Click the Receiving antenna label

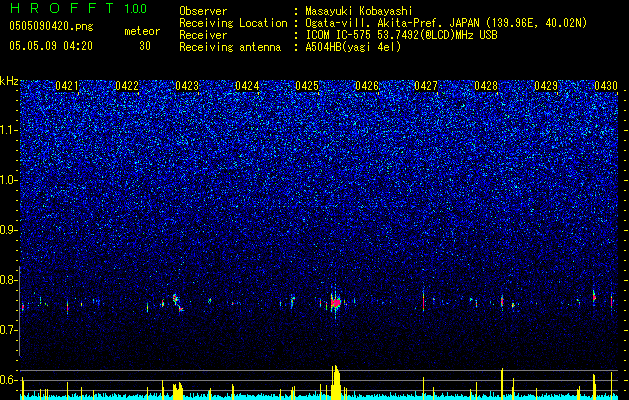(230, 47)
